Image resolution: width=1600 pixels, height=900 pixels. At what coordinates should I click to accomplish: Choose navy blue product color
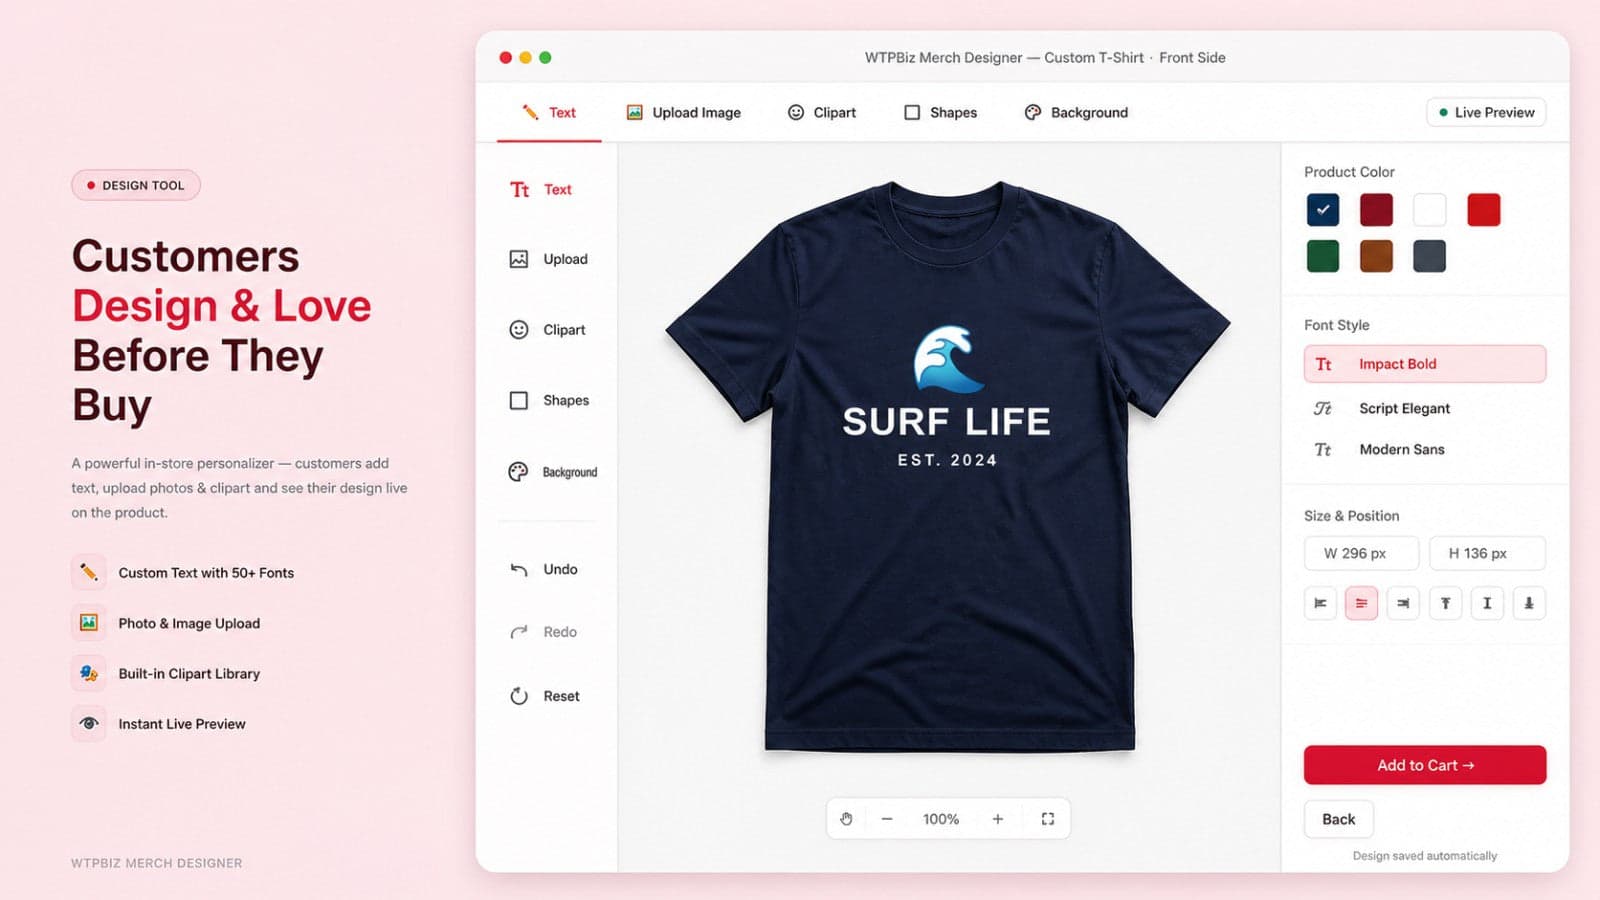(1323, 210)
